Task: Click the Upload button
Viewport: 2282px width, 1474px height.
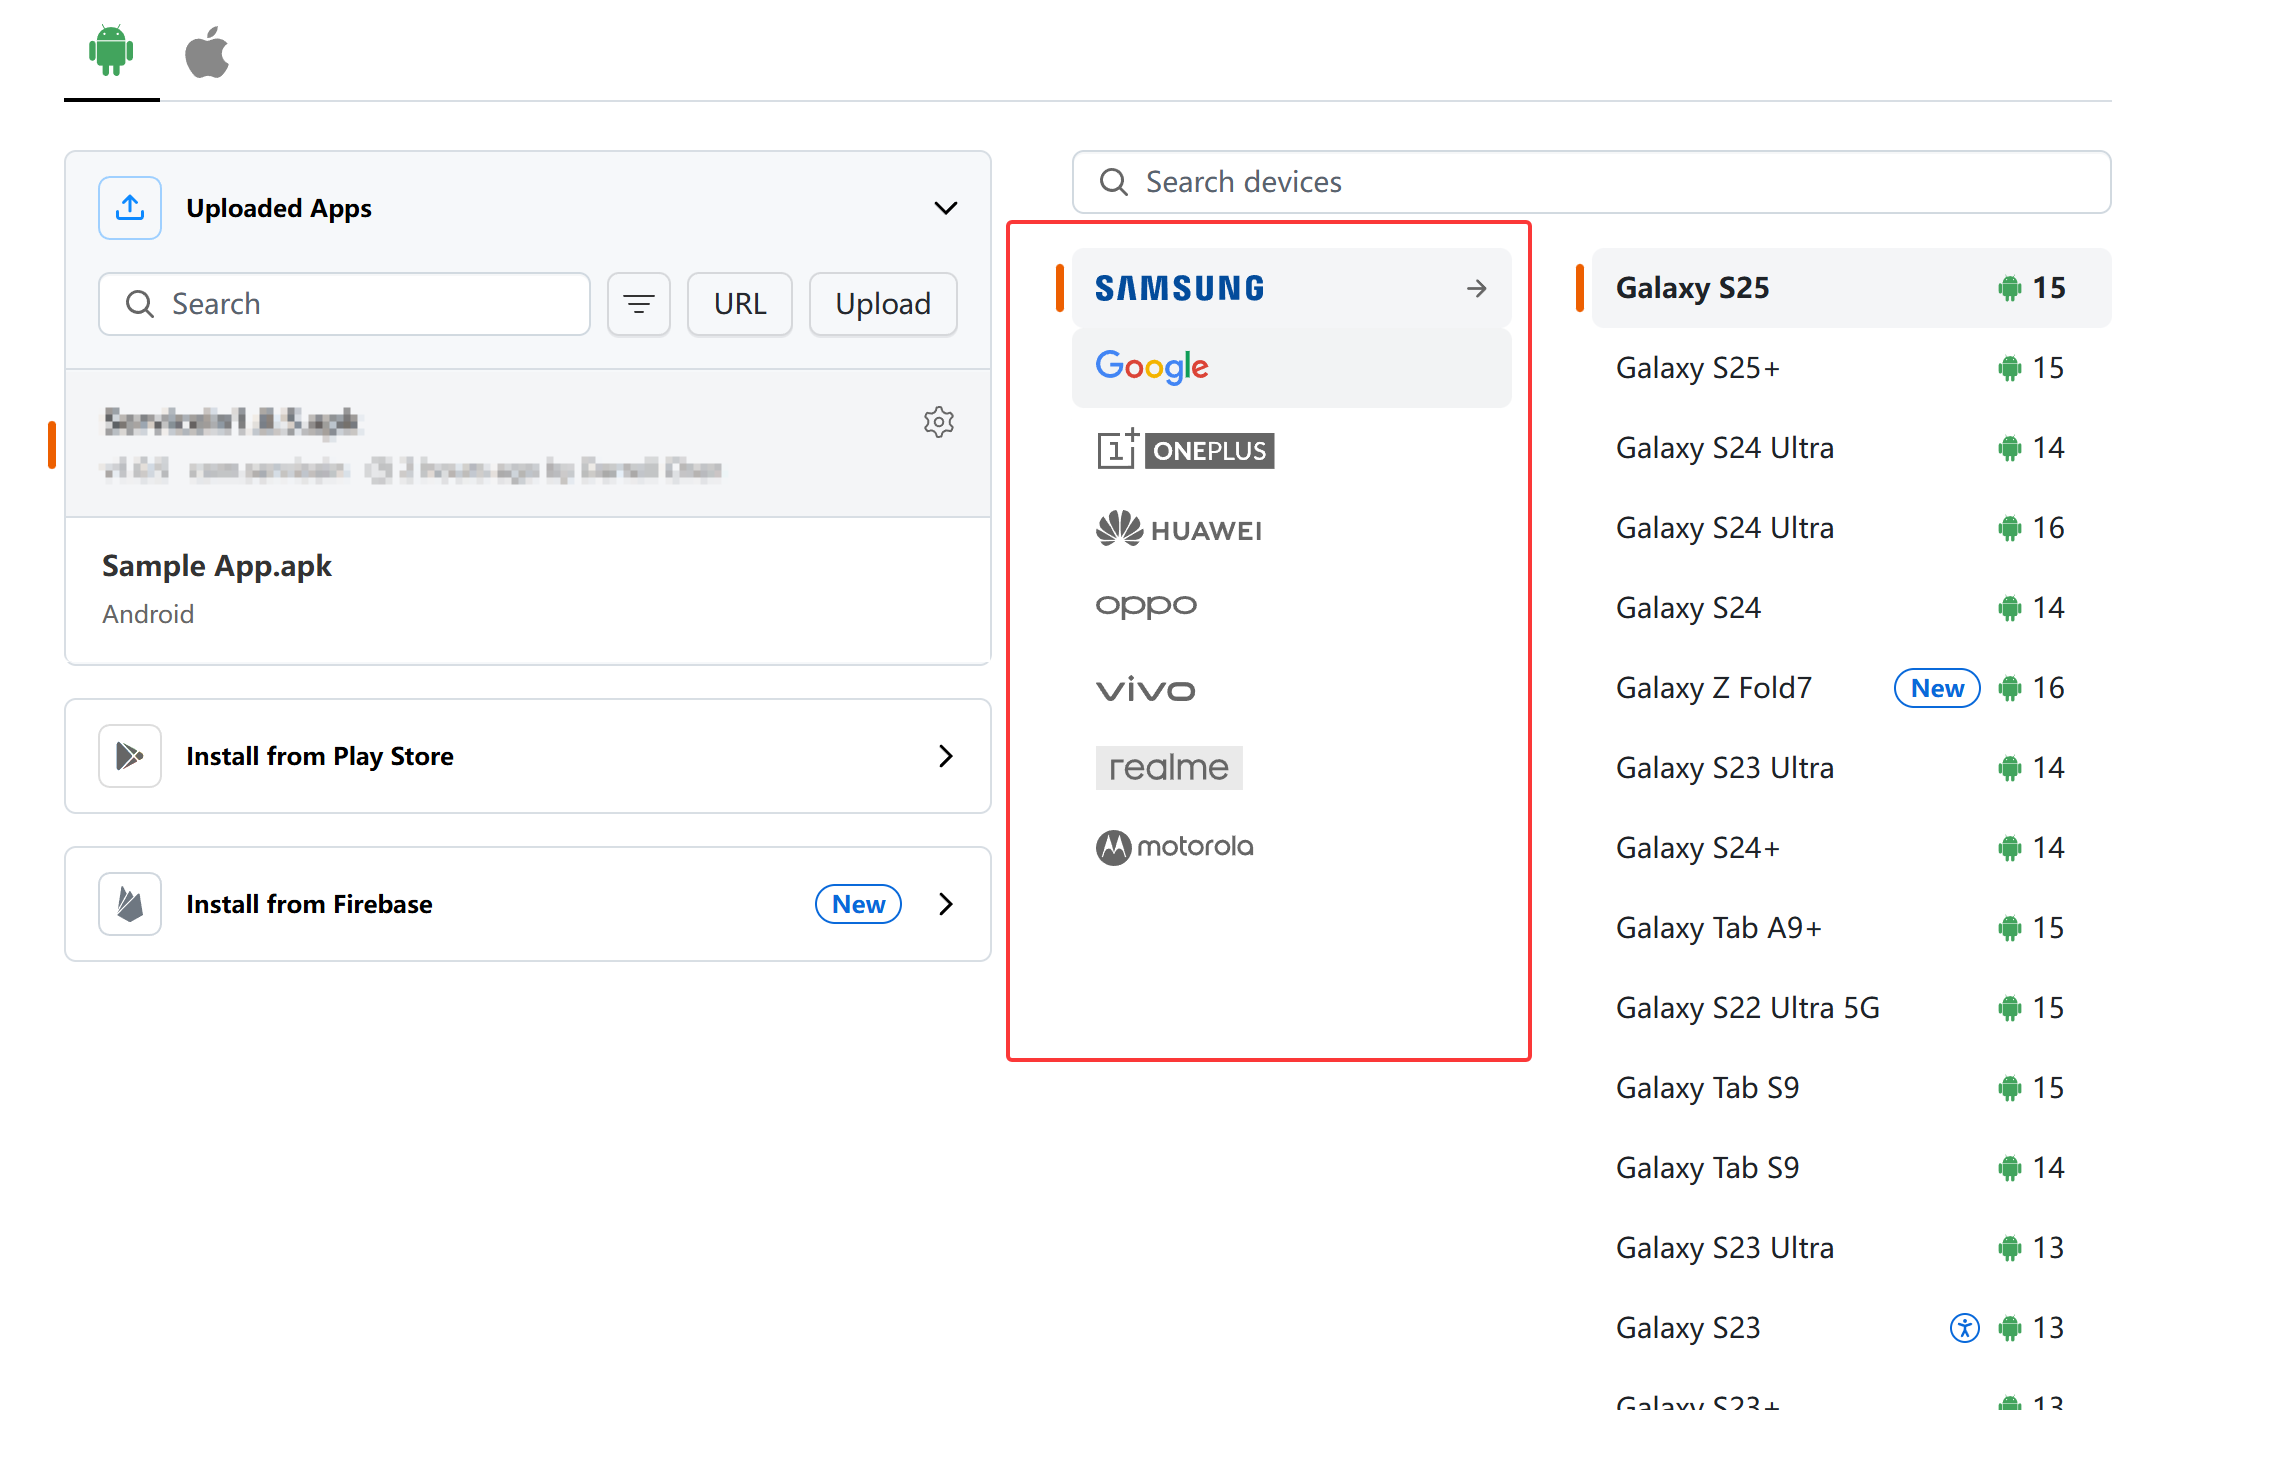Action: [x=882, y=304]
